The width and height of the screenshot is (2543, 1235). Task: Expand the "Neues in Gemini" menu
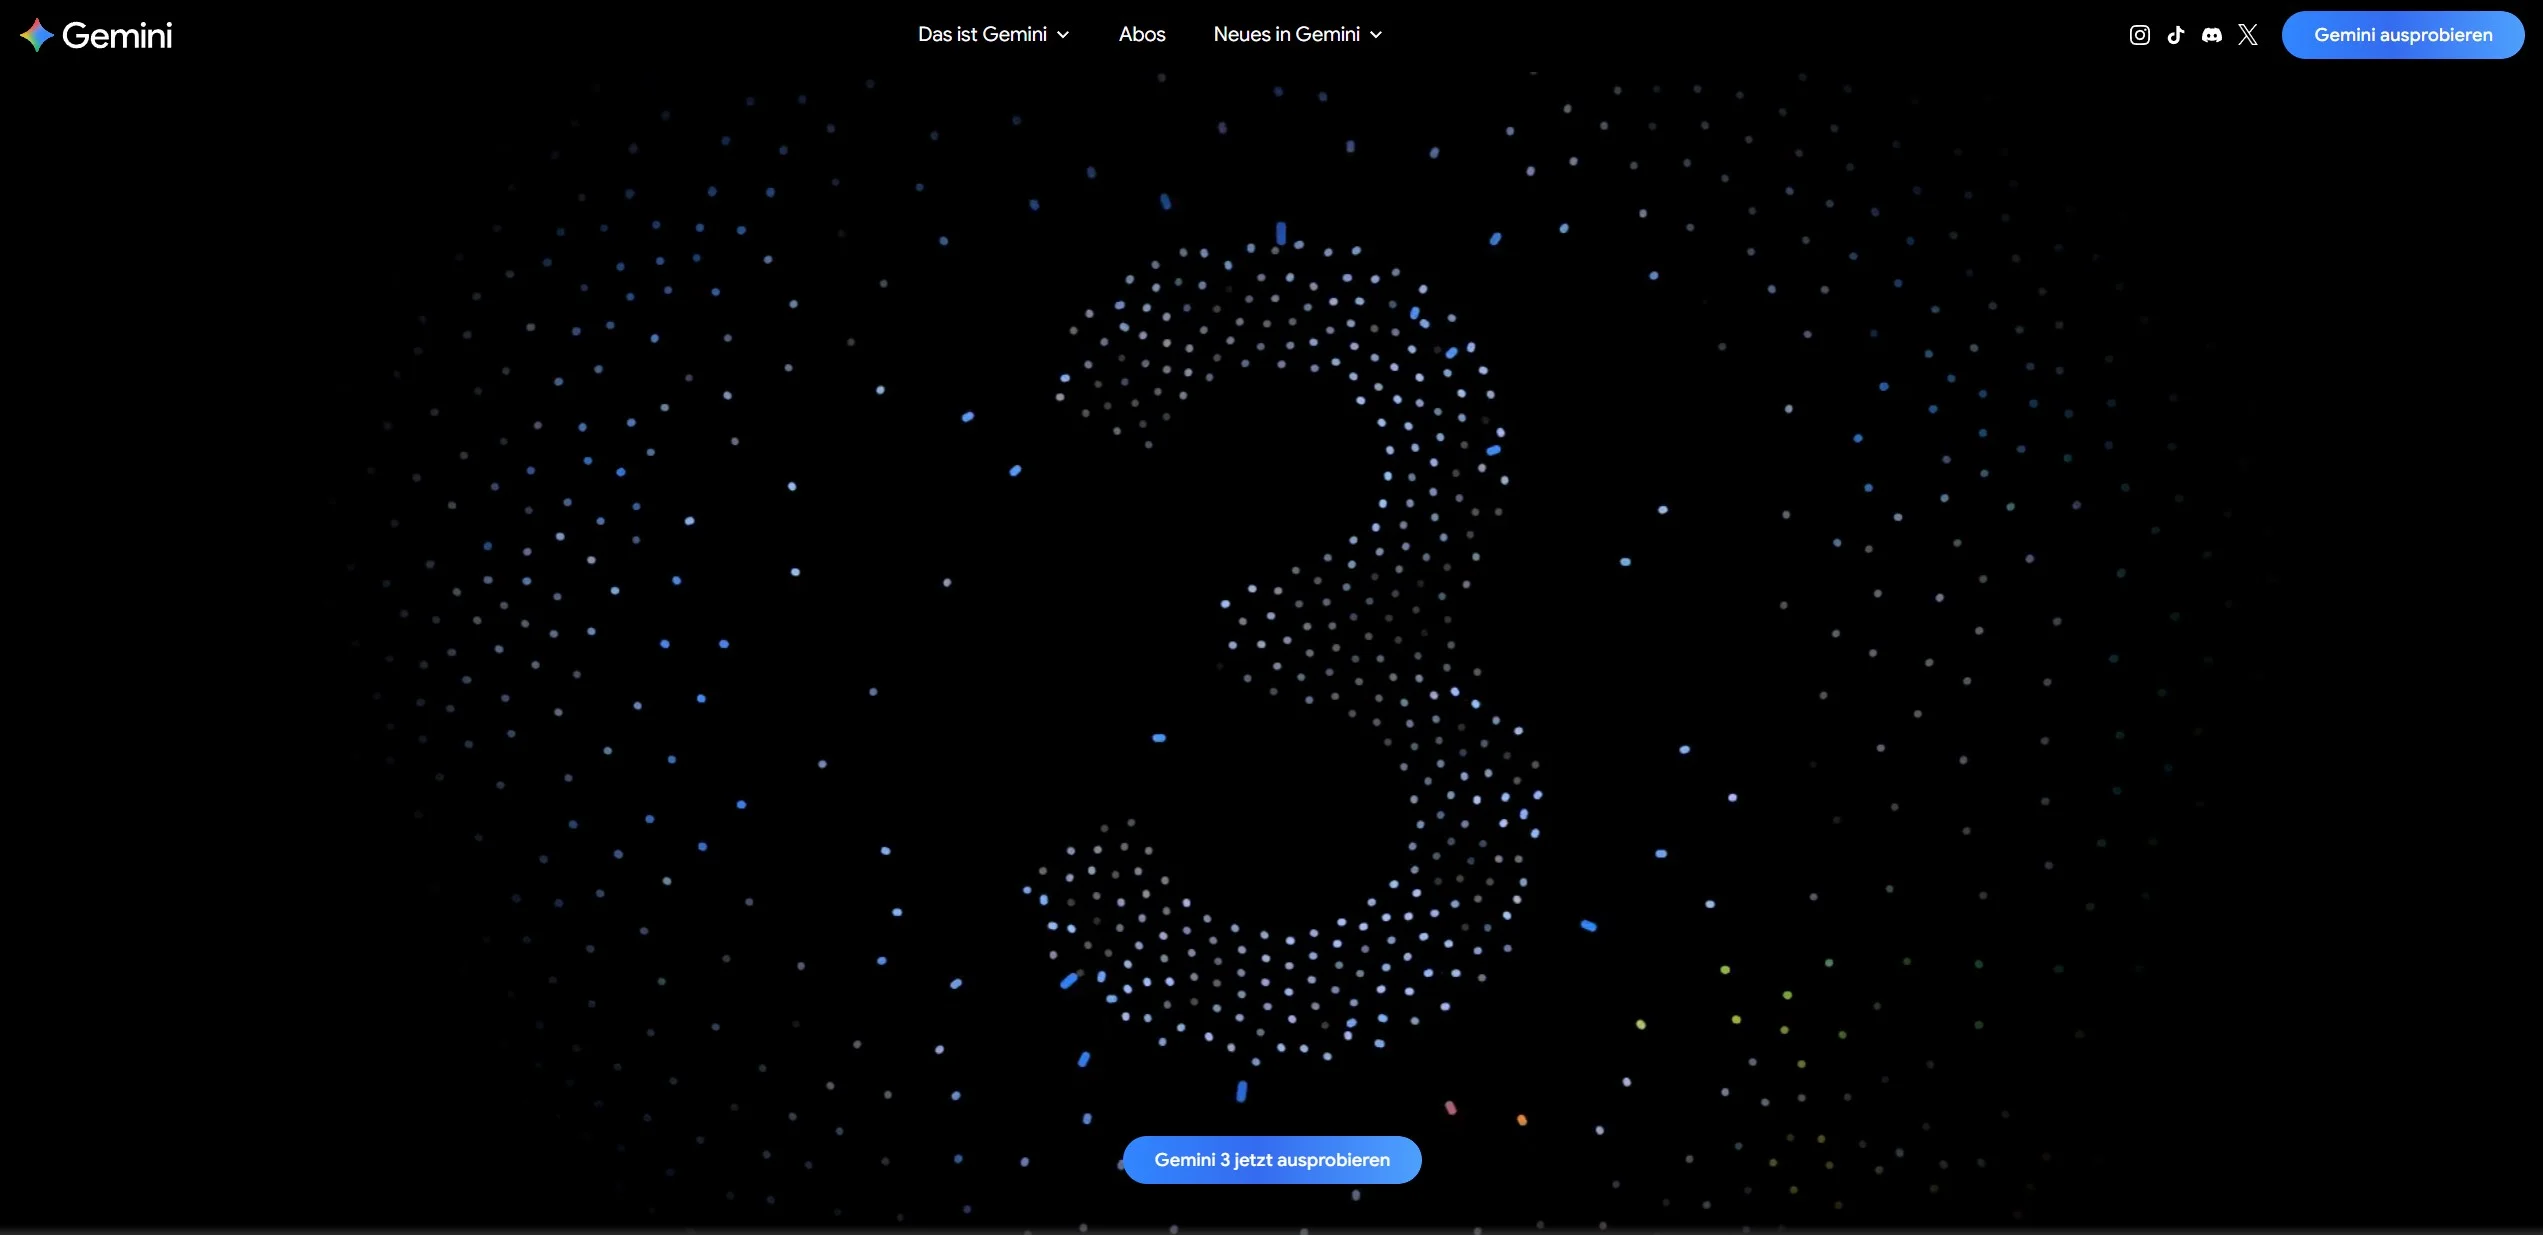pos(1298,35)
